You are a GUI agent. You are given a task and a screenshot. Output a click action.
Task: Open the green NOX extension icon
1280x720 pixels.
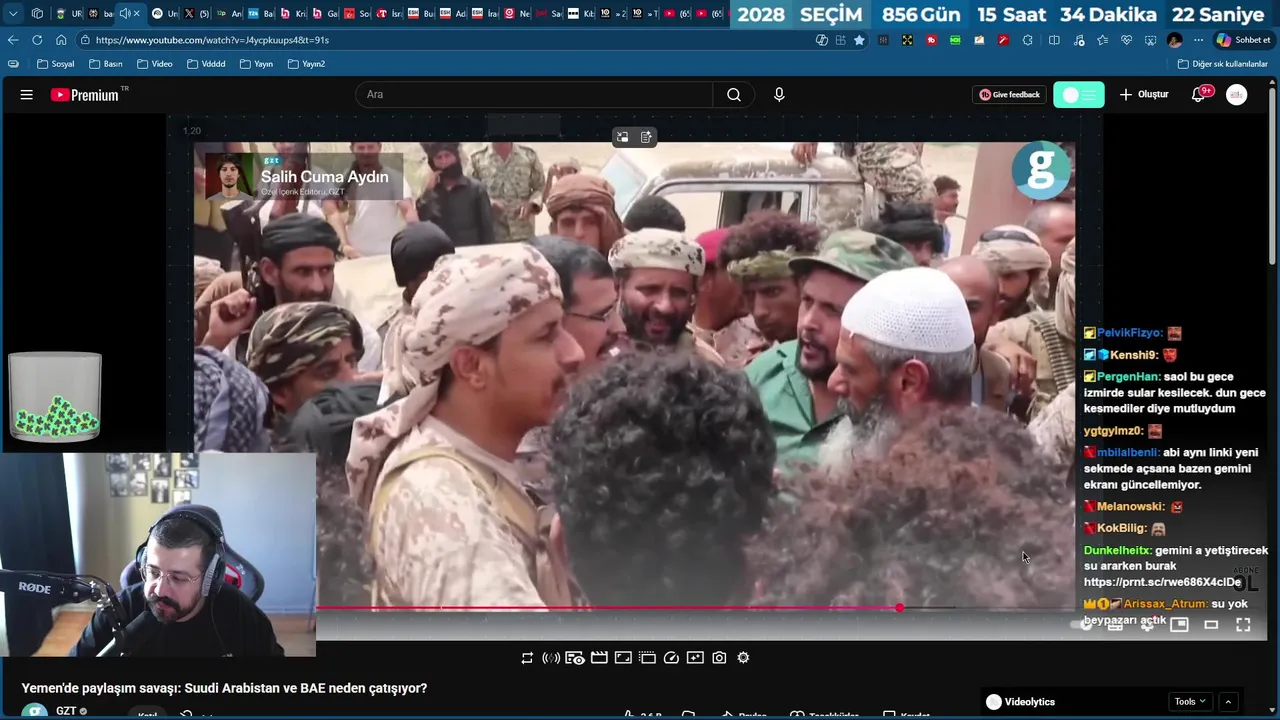(x=955, y=40)
